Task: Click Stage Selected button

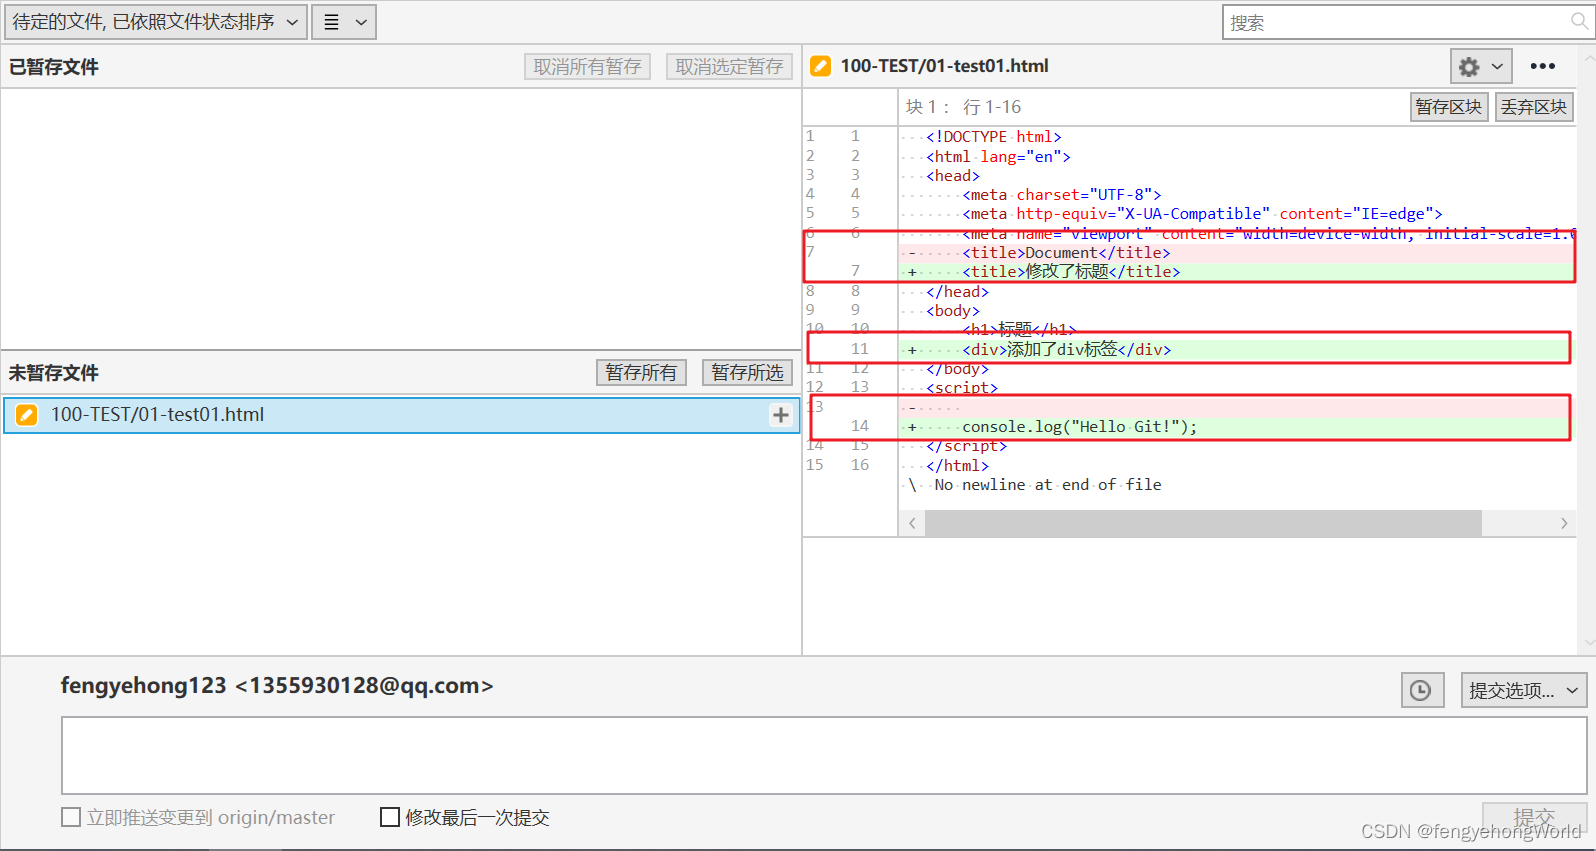Action: pyautogui.click(x=747, y=373)
